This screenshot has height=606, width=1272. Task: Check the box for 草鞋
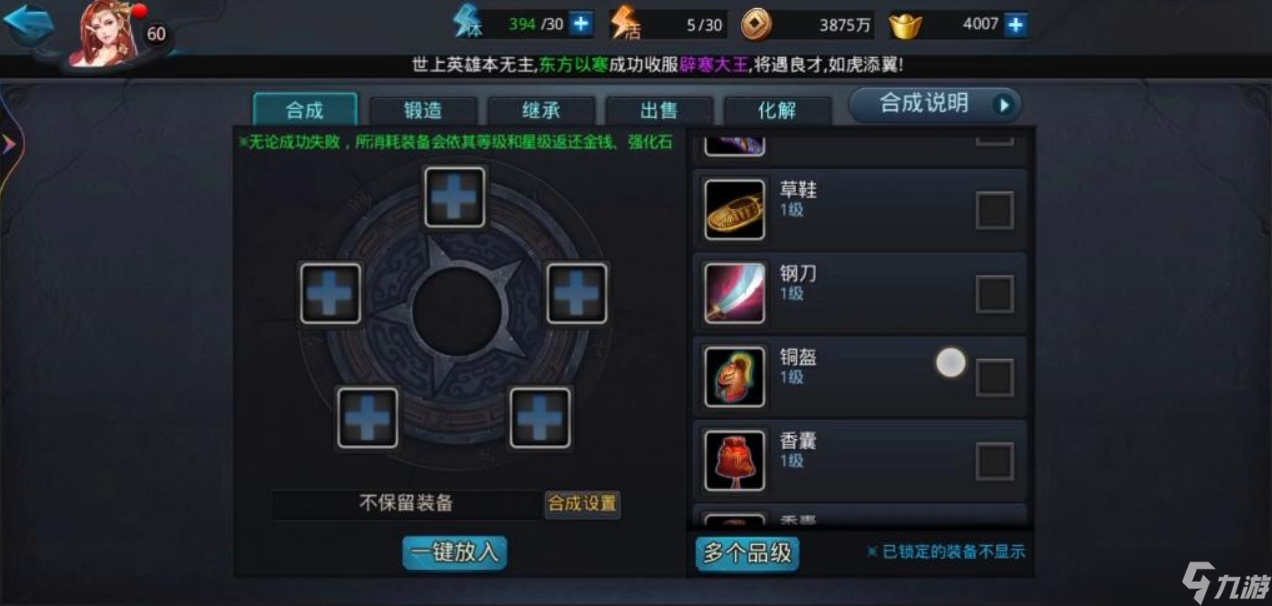[994, 210]
